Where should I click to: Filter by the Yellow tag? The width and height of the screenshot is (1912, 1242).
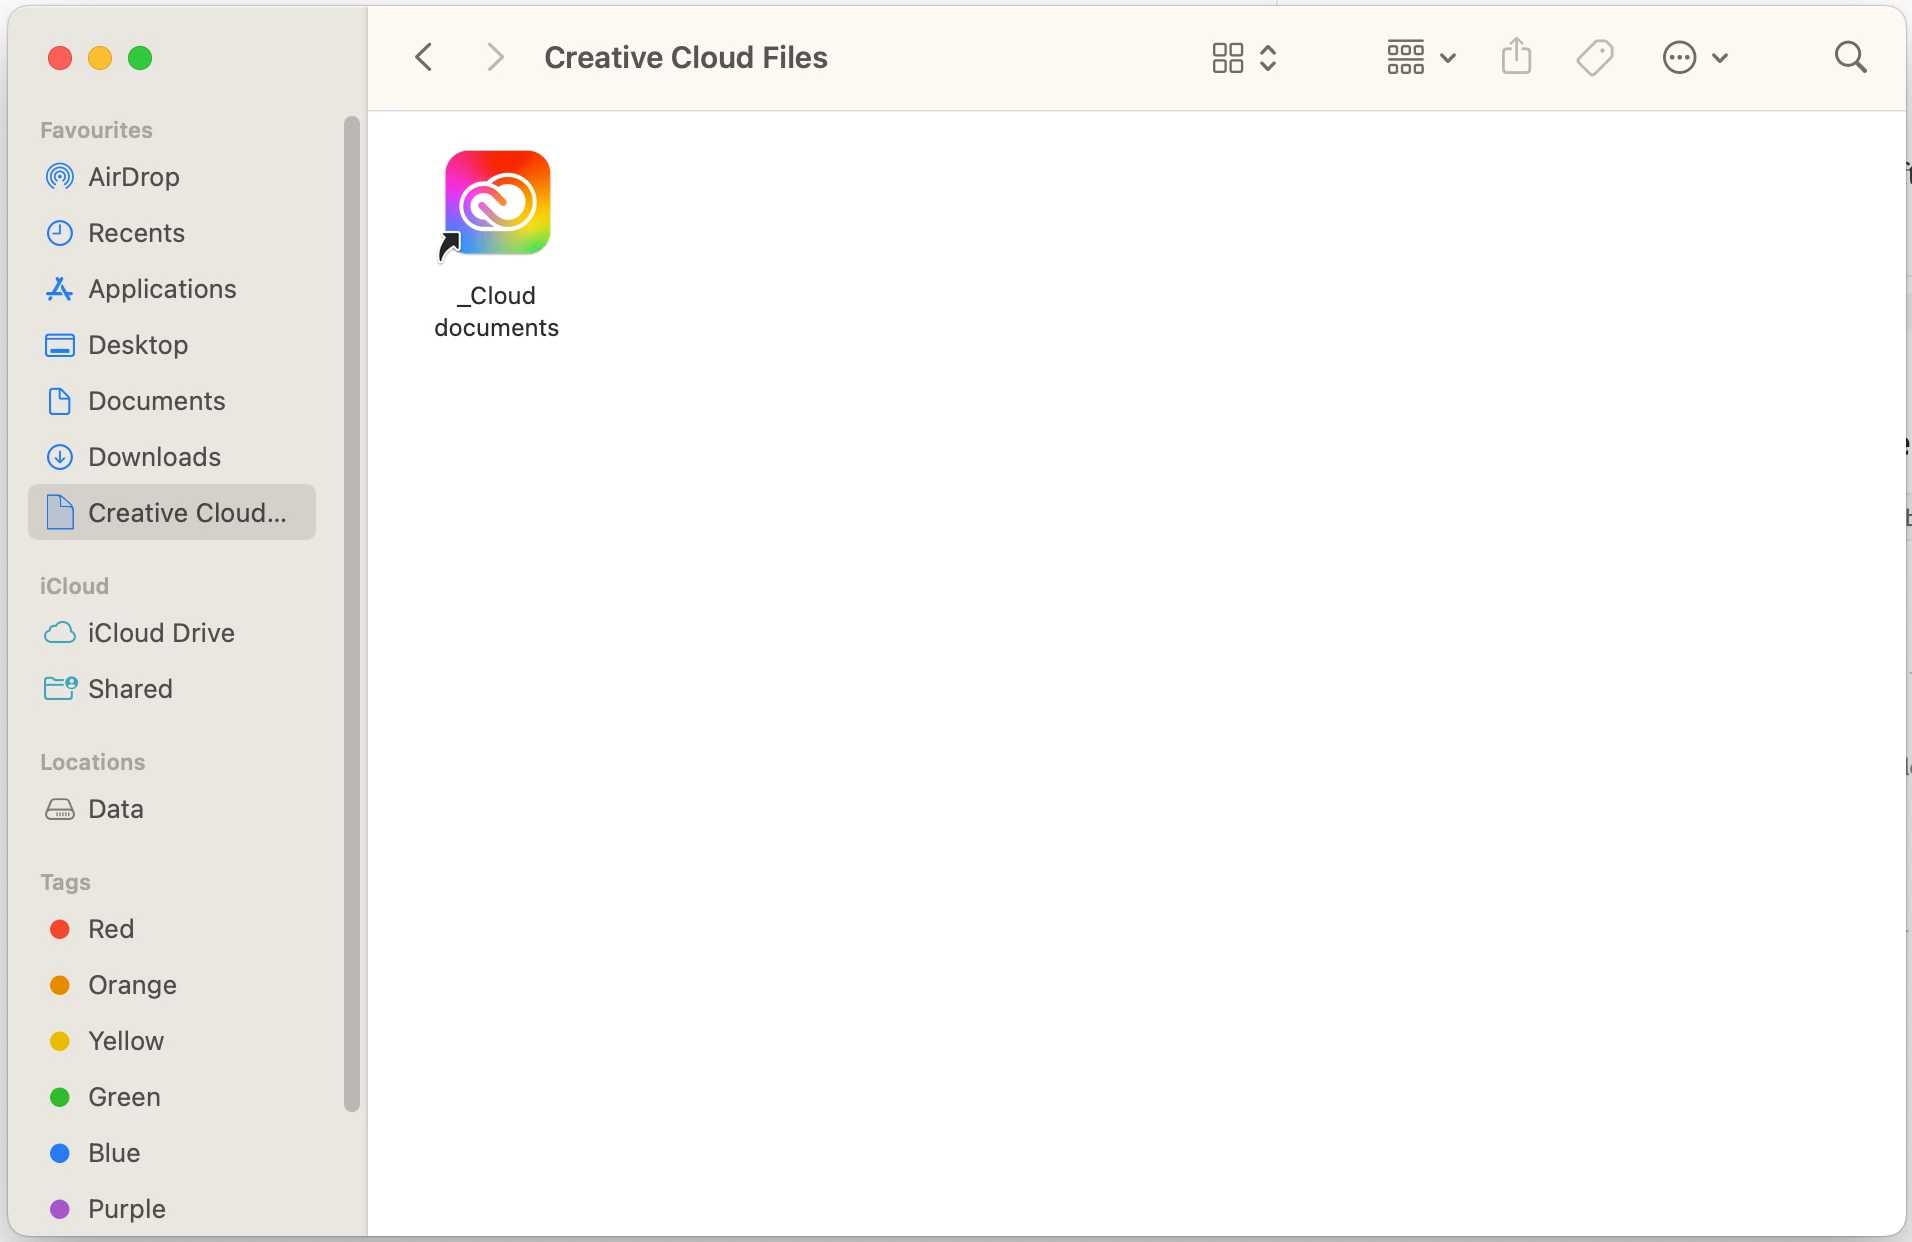172,1041
